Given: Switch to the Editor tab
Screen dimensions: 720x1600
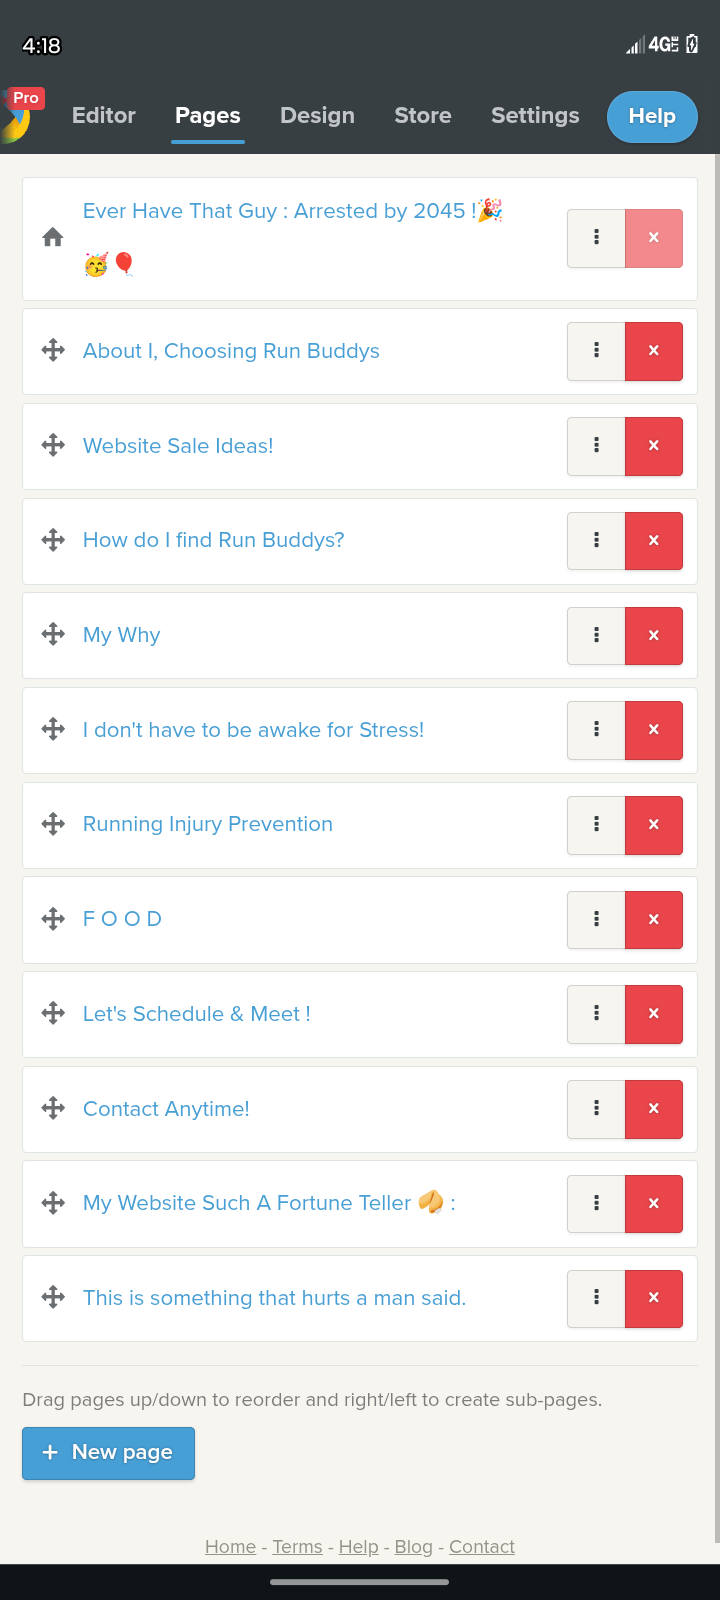Looking at the screenshot, I should (x=104, y=116).
